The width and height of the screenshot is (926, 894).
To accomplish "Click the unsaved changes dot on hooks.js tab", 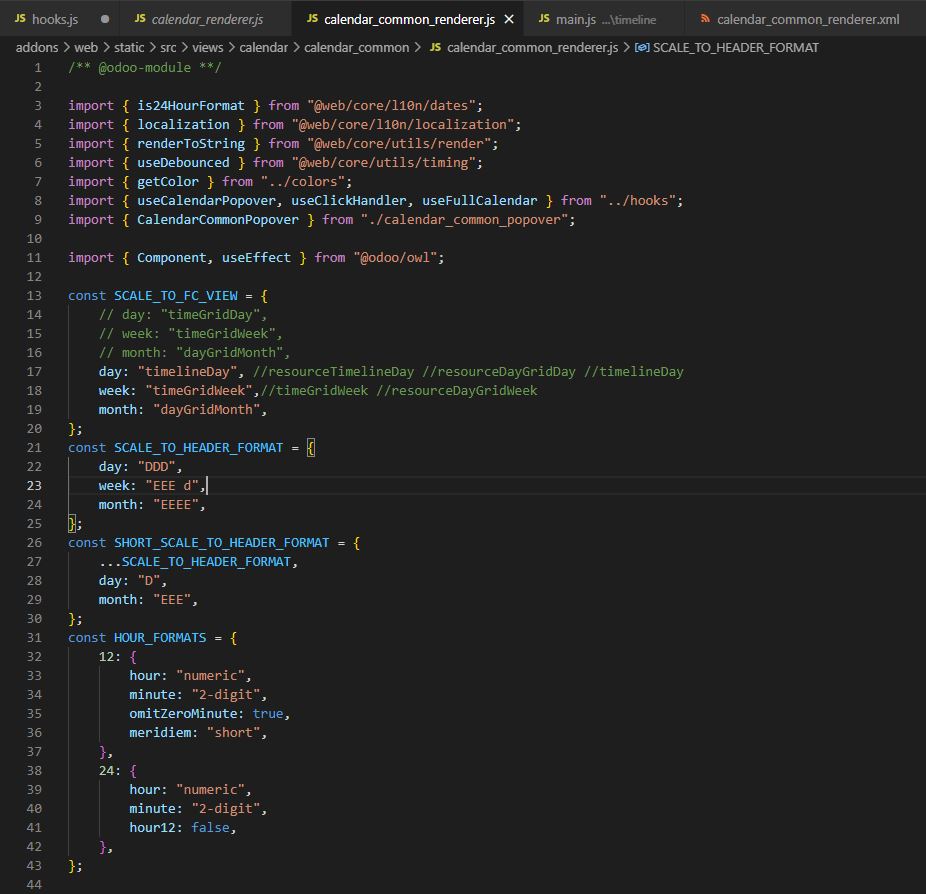I will point(104,18).
